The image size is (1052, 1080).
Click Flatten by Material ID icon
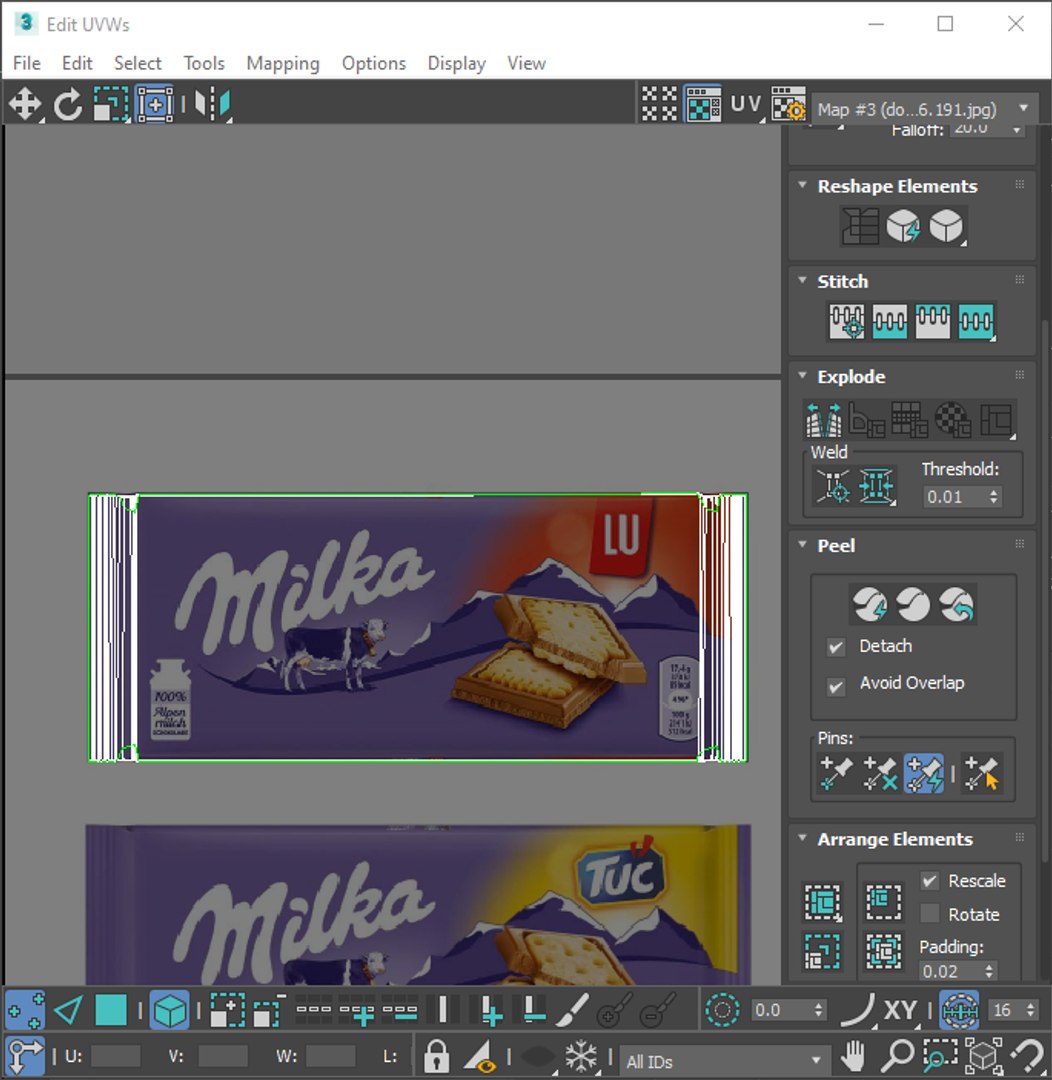953,420
